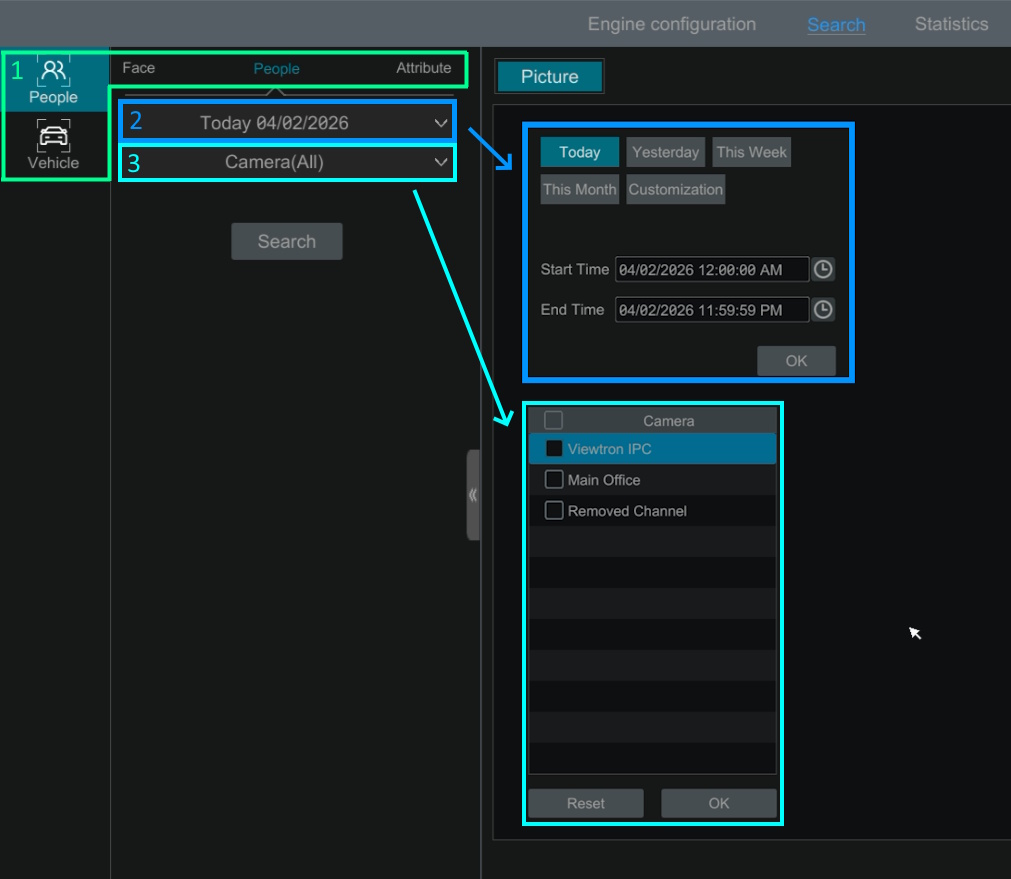Screen dimensions: 1011x879
Task: Click the Search button
Action: tap(287, 241)
